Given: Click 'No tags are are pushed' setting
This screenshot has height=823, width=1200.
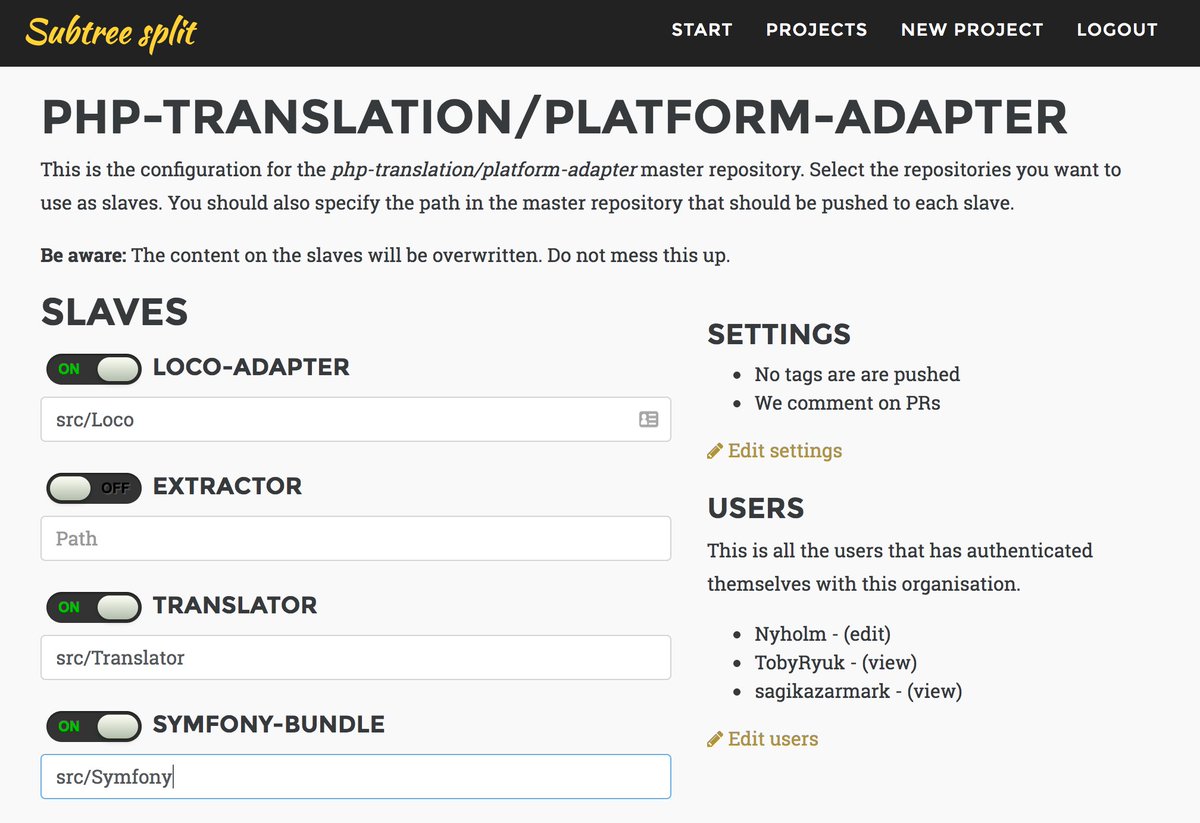Looking at the screenshot, I should pos(857,374).
